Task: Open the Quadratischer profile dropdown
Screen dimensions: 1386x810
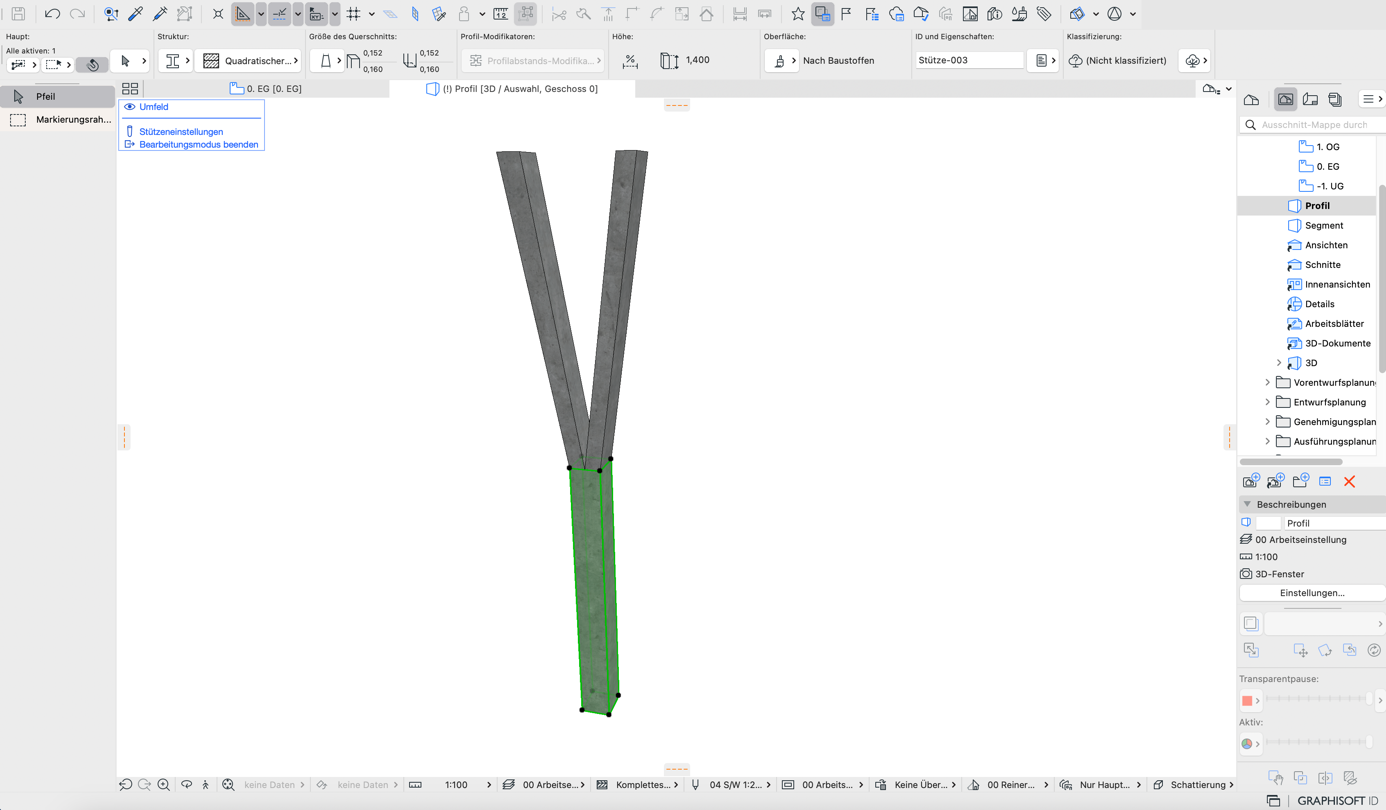Action: 250,61
